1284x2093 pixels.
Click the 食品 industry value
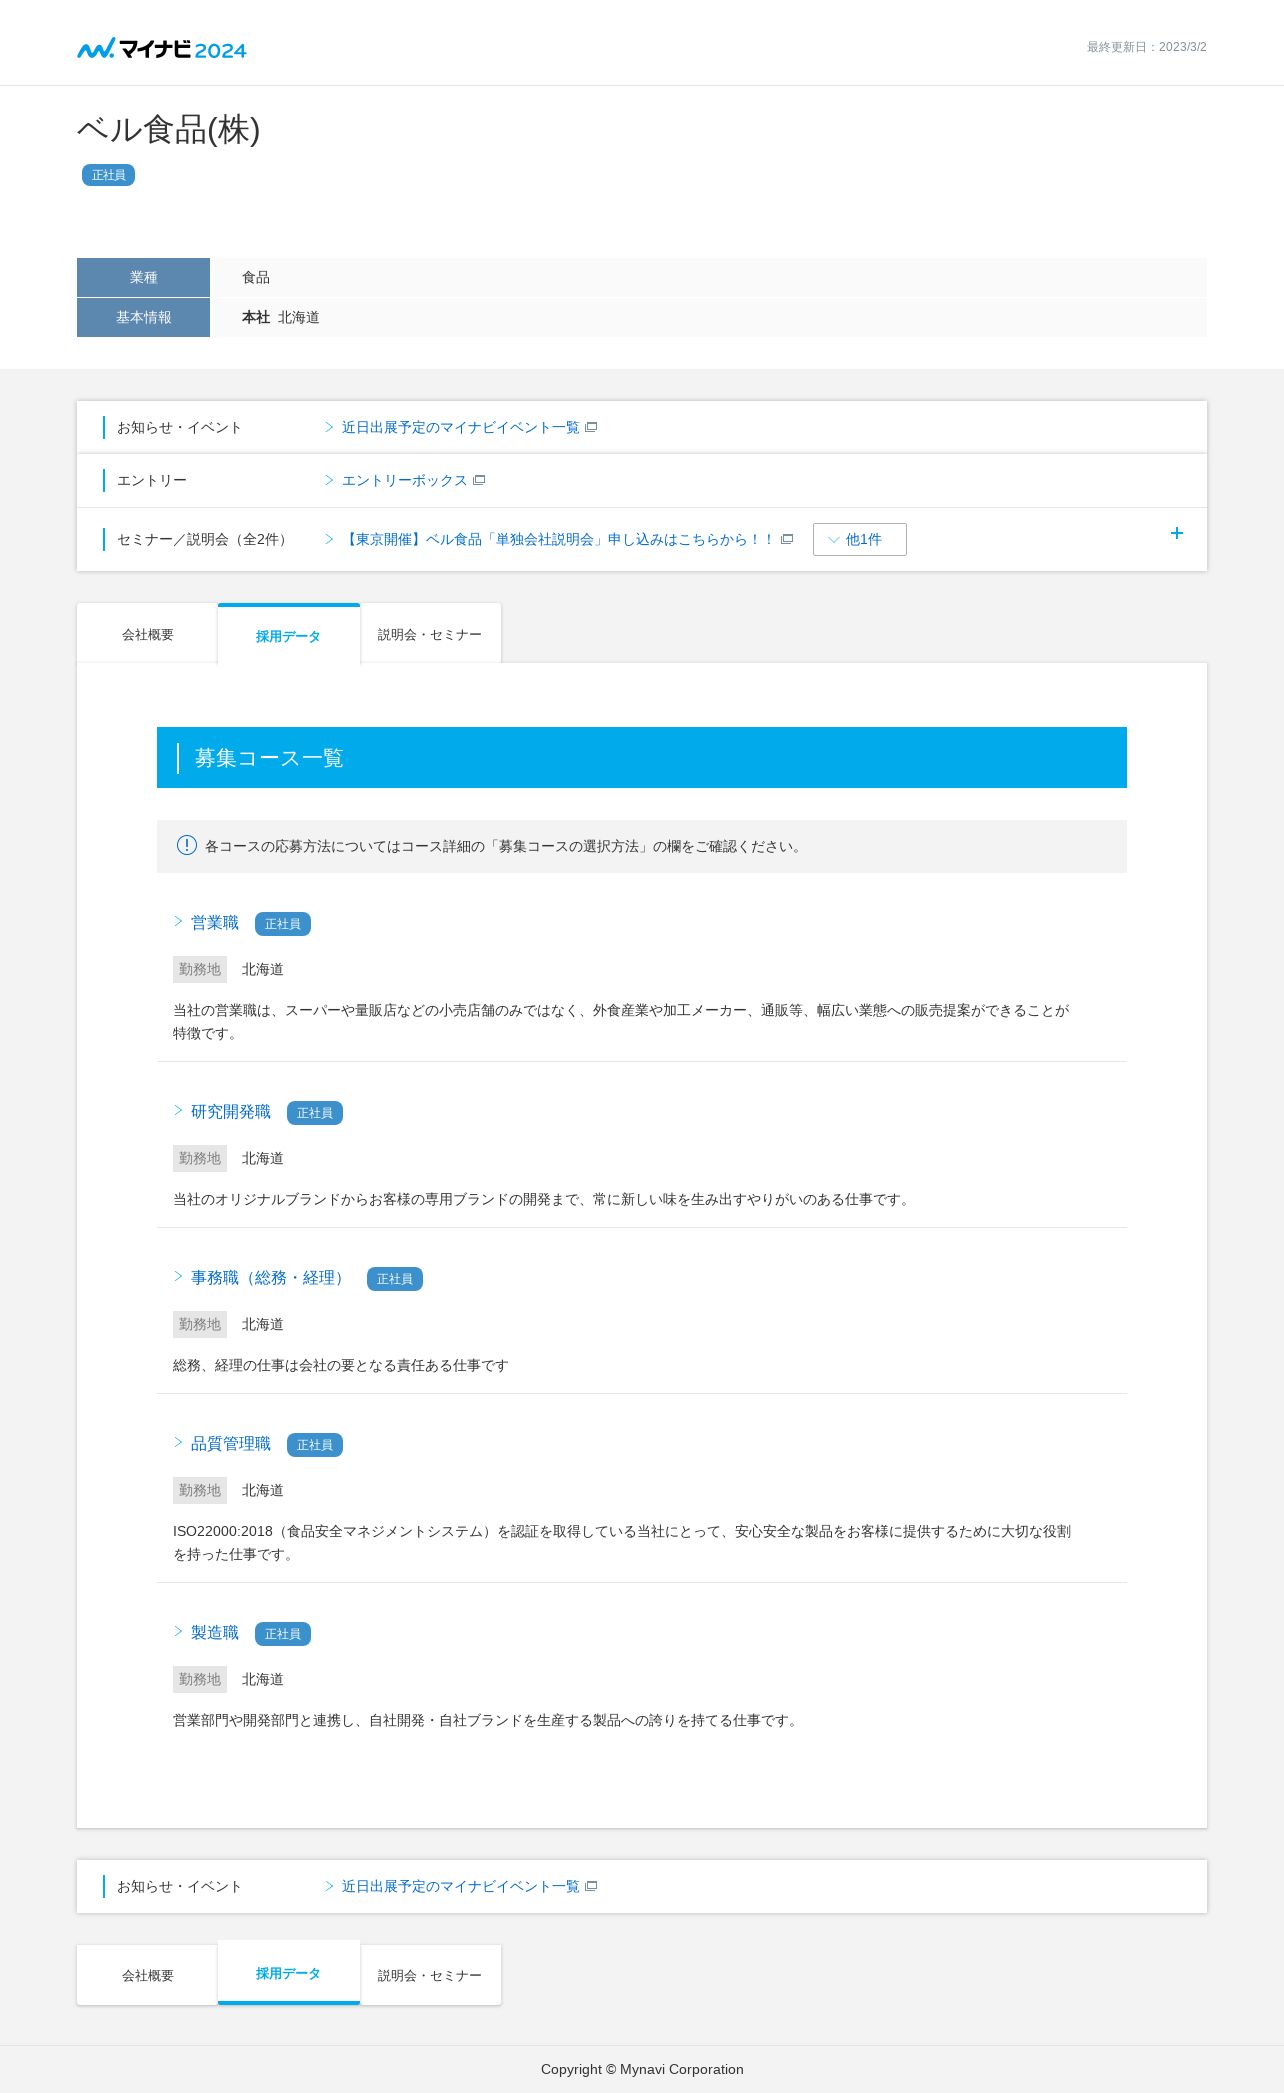pyautogui.click(x=256, y=277)
